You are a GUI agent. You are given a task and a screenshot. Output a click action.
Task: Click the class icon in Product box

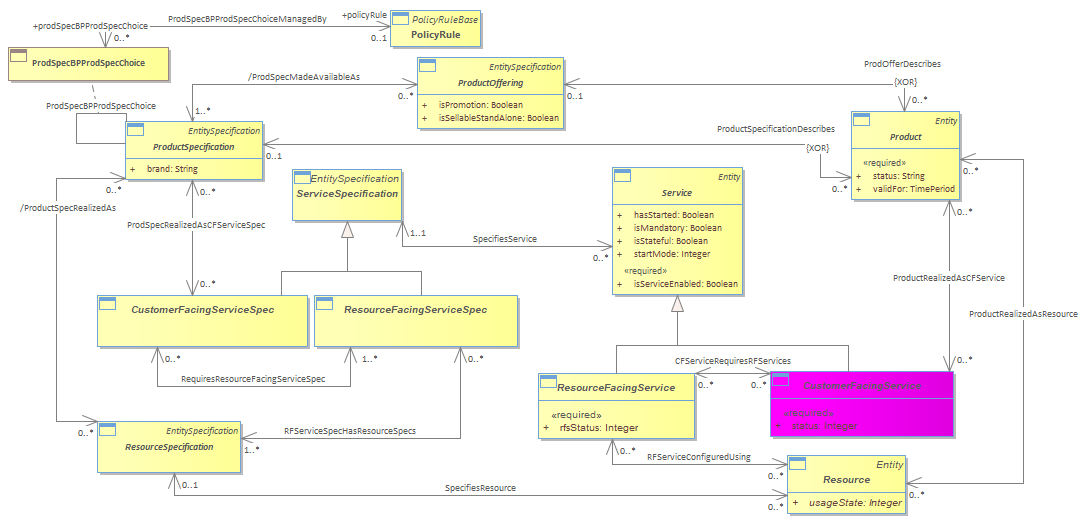tap(862, 120)
